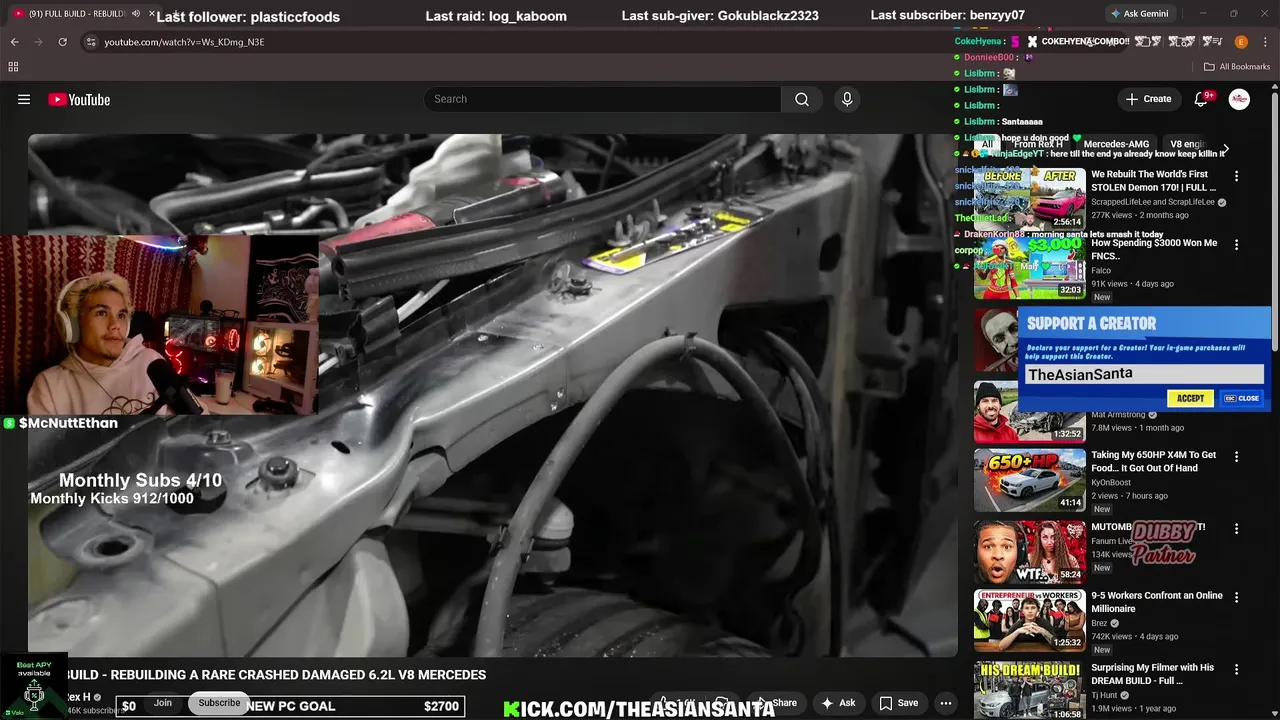Image resolution: width=1280 pixels, height=720 pixels.
Task: Open the Brez channel name
Action: point(1099,623)
